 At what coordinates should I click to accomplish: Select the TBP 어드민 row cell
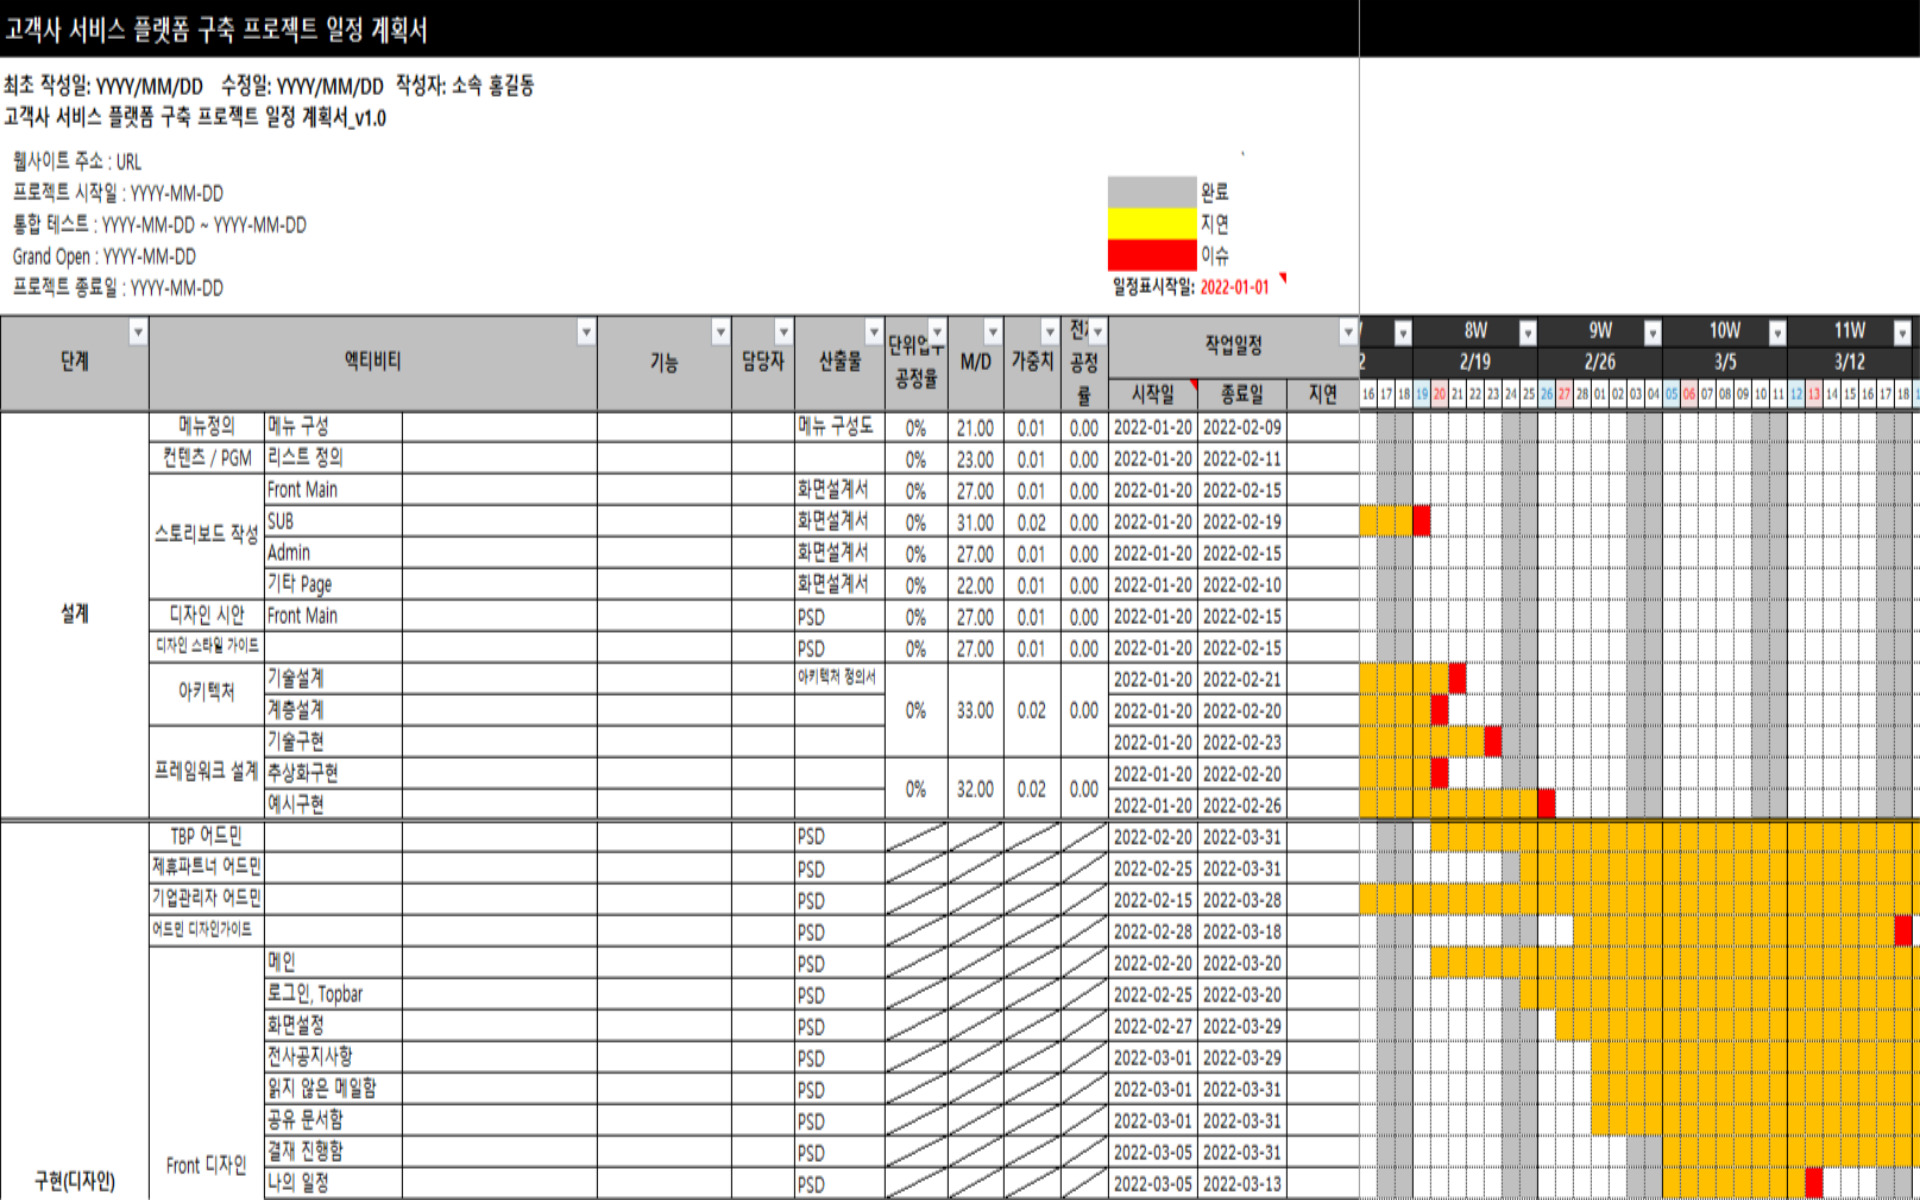[x=206, y=836]
